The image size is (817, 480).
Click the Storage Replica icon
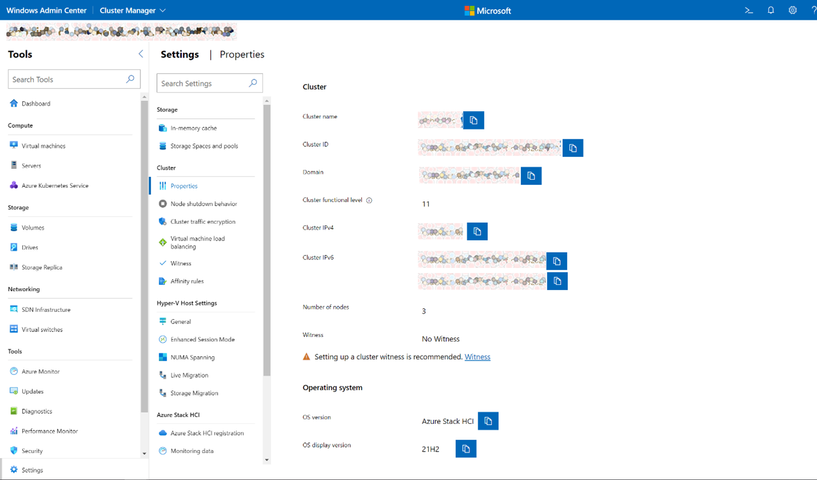(14, 267)
